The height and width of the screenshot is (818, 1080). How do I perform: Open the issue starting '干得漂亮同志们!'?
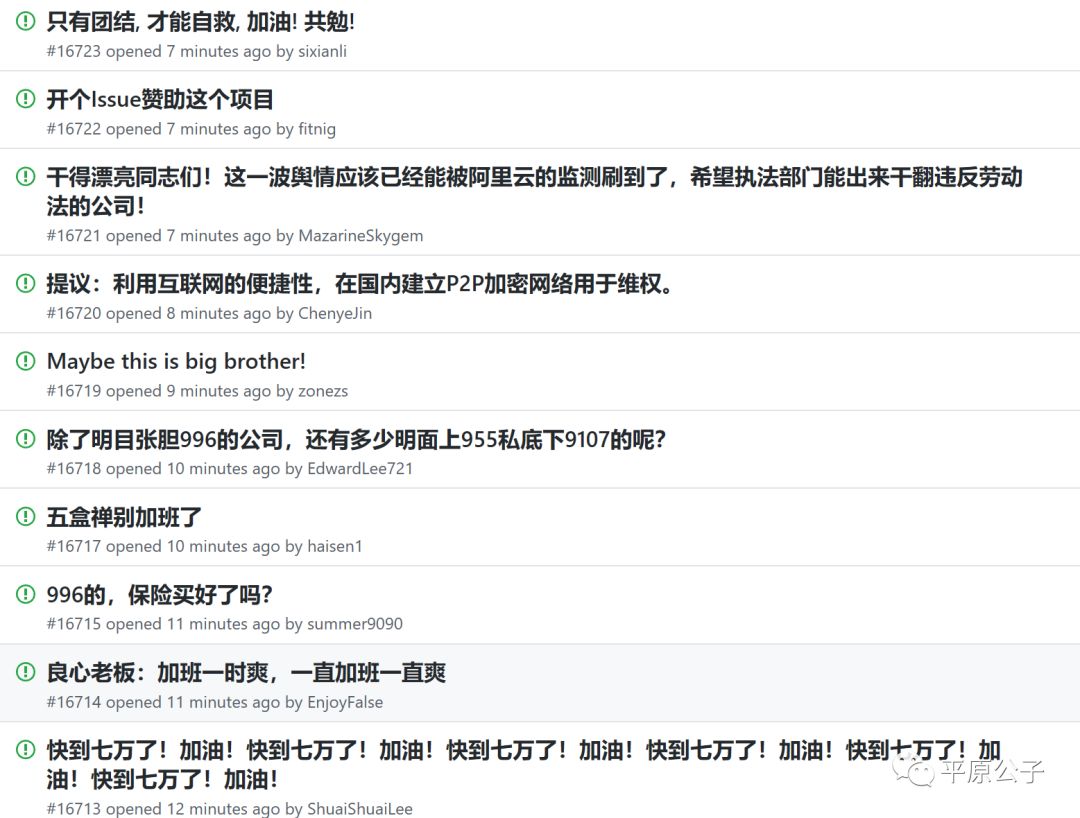coord(534,191)
